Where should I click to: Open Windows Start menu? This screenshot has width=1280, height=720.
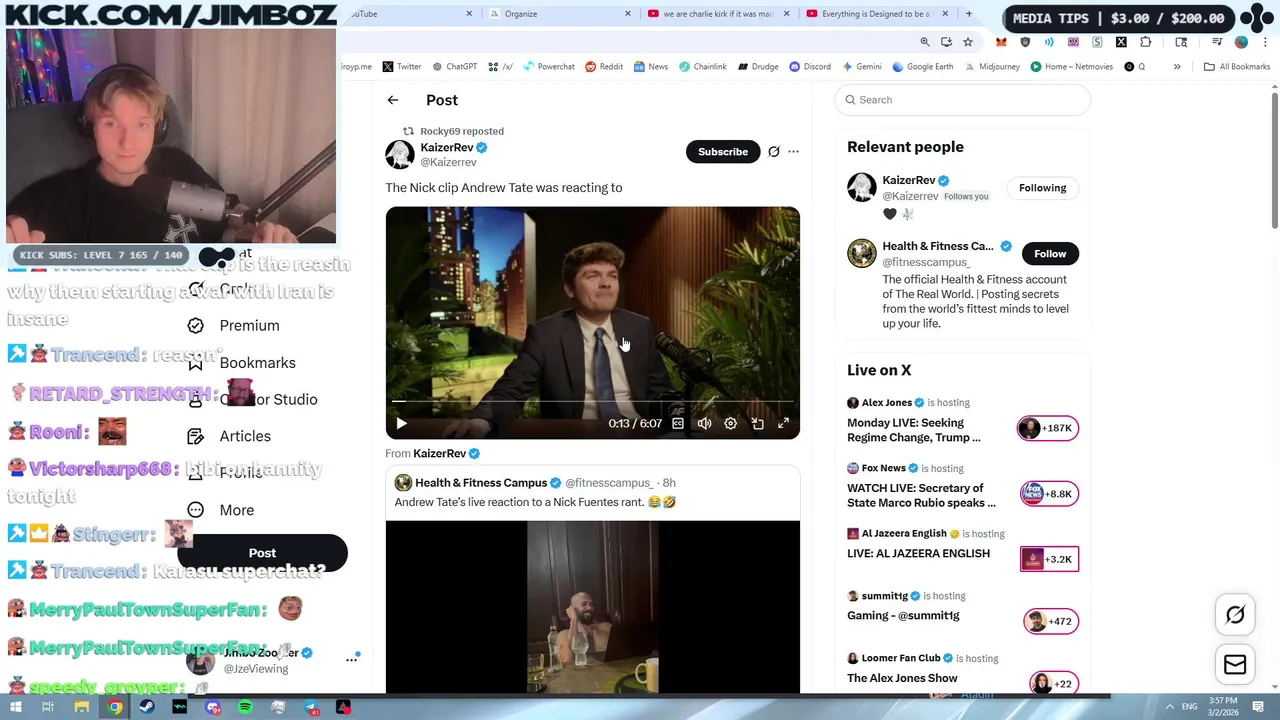[15, 707]
